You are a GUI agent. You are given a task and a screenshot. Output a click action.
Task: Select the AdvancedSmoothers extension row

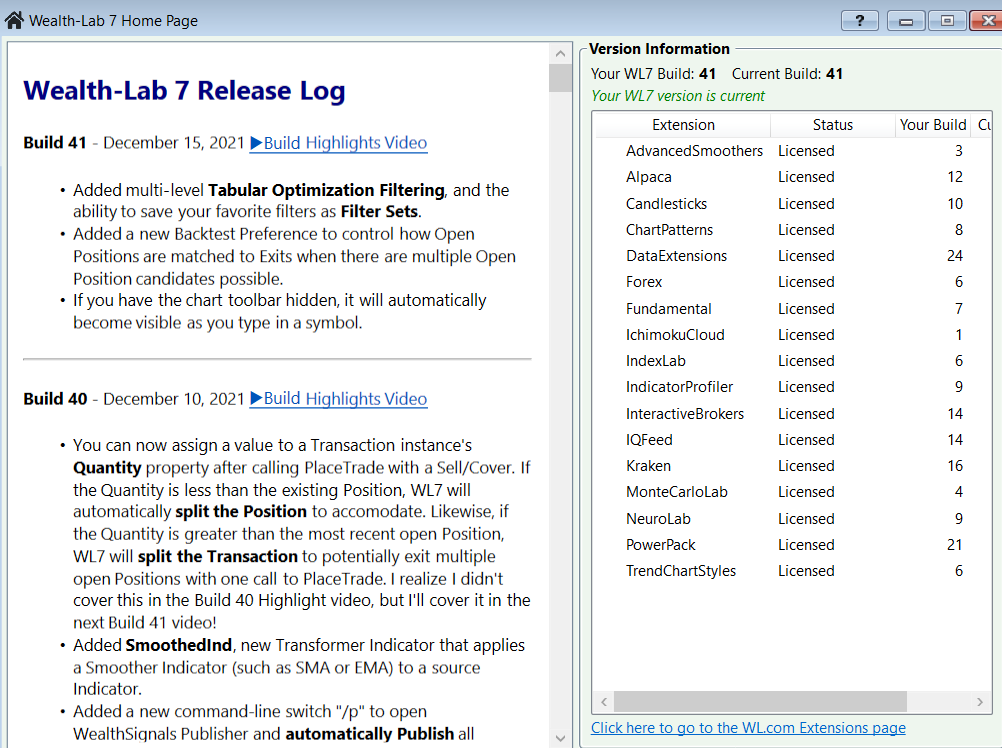694,151
